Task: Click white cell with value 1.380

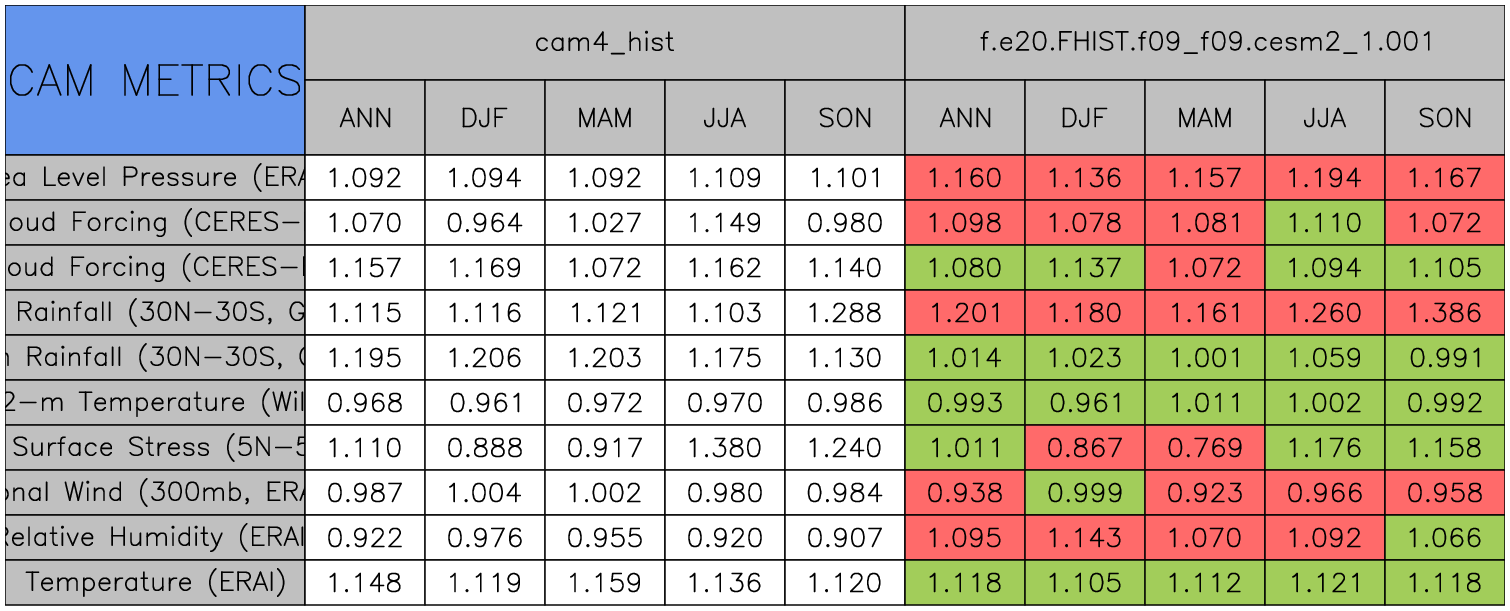Action: tap(725, 448)
